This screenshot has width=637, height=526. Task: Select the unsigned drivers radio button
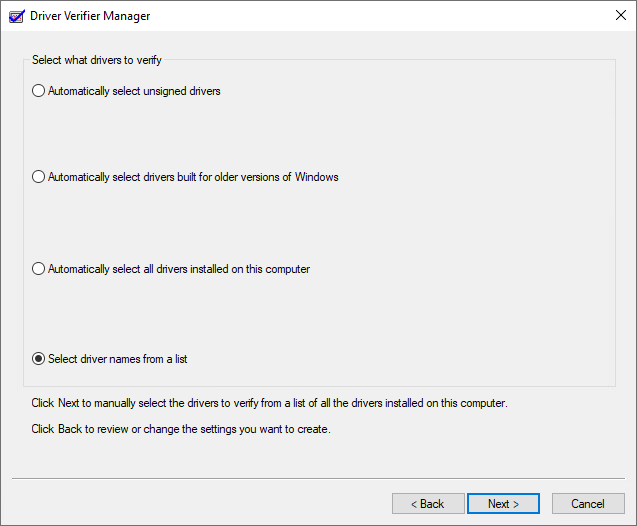pyautogui.click(x=39, y=91)
